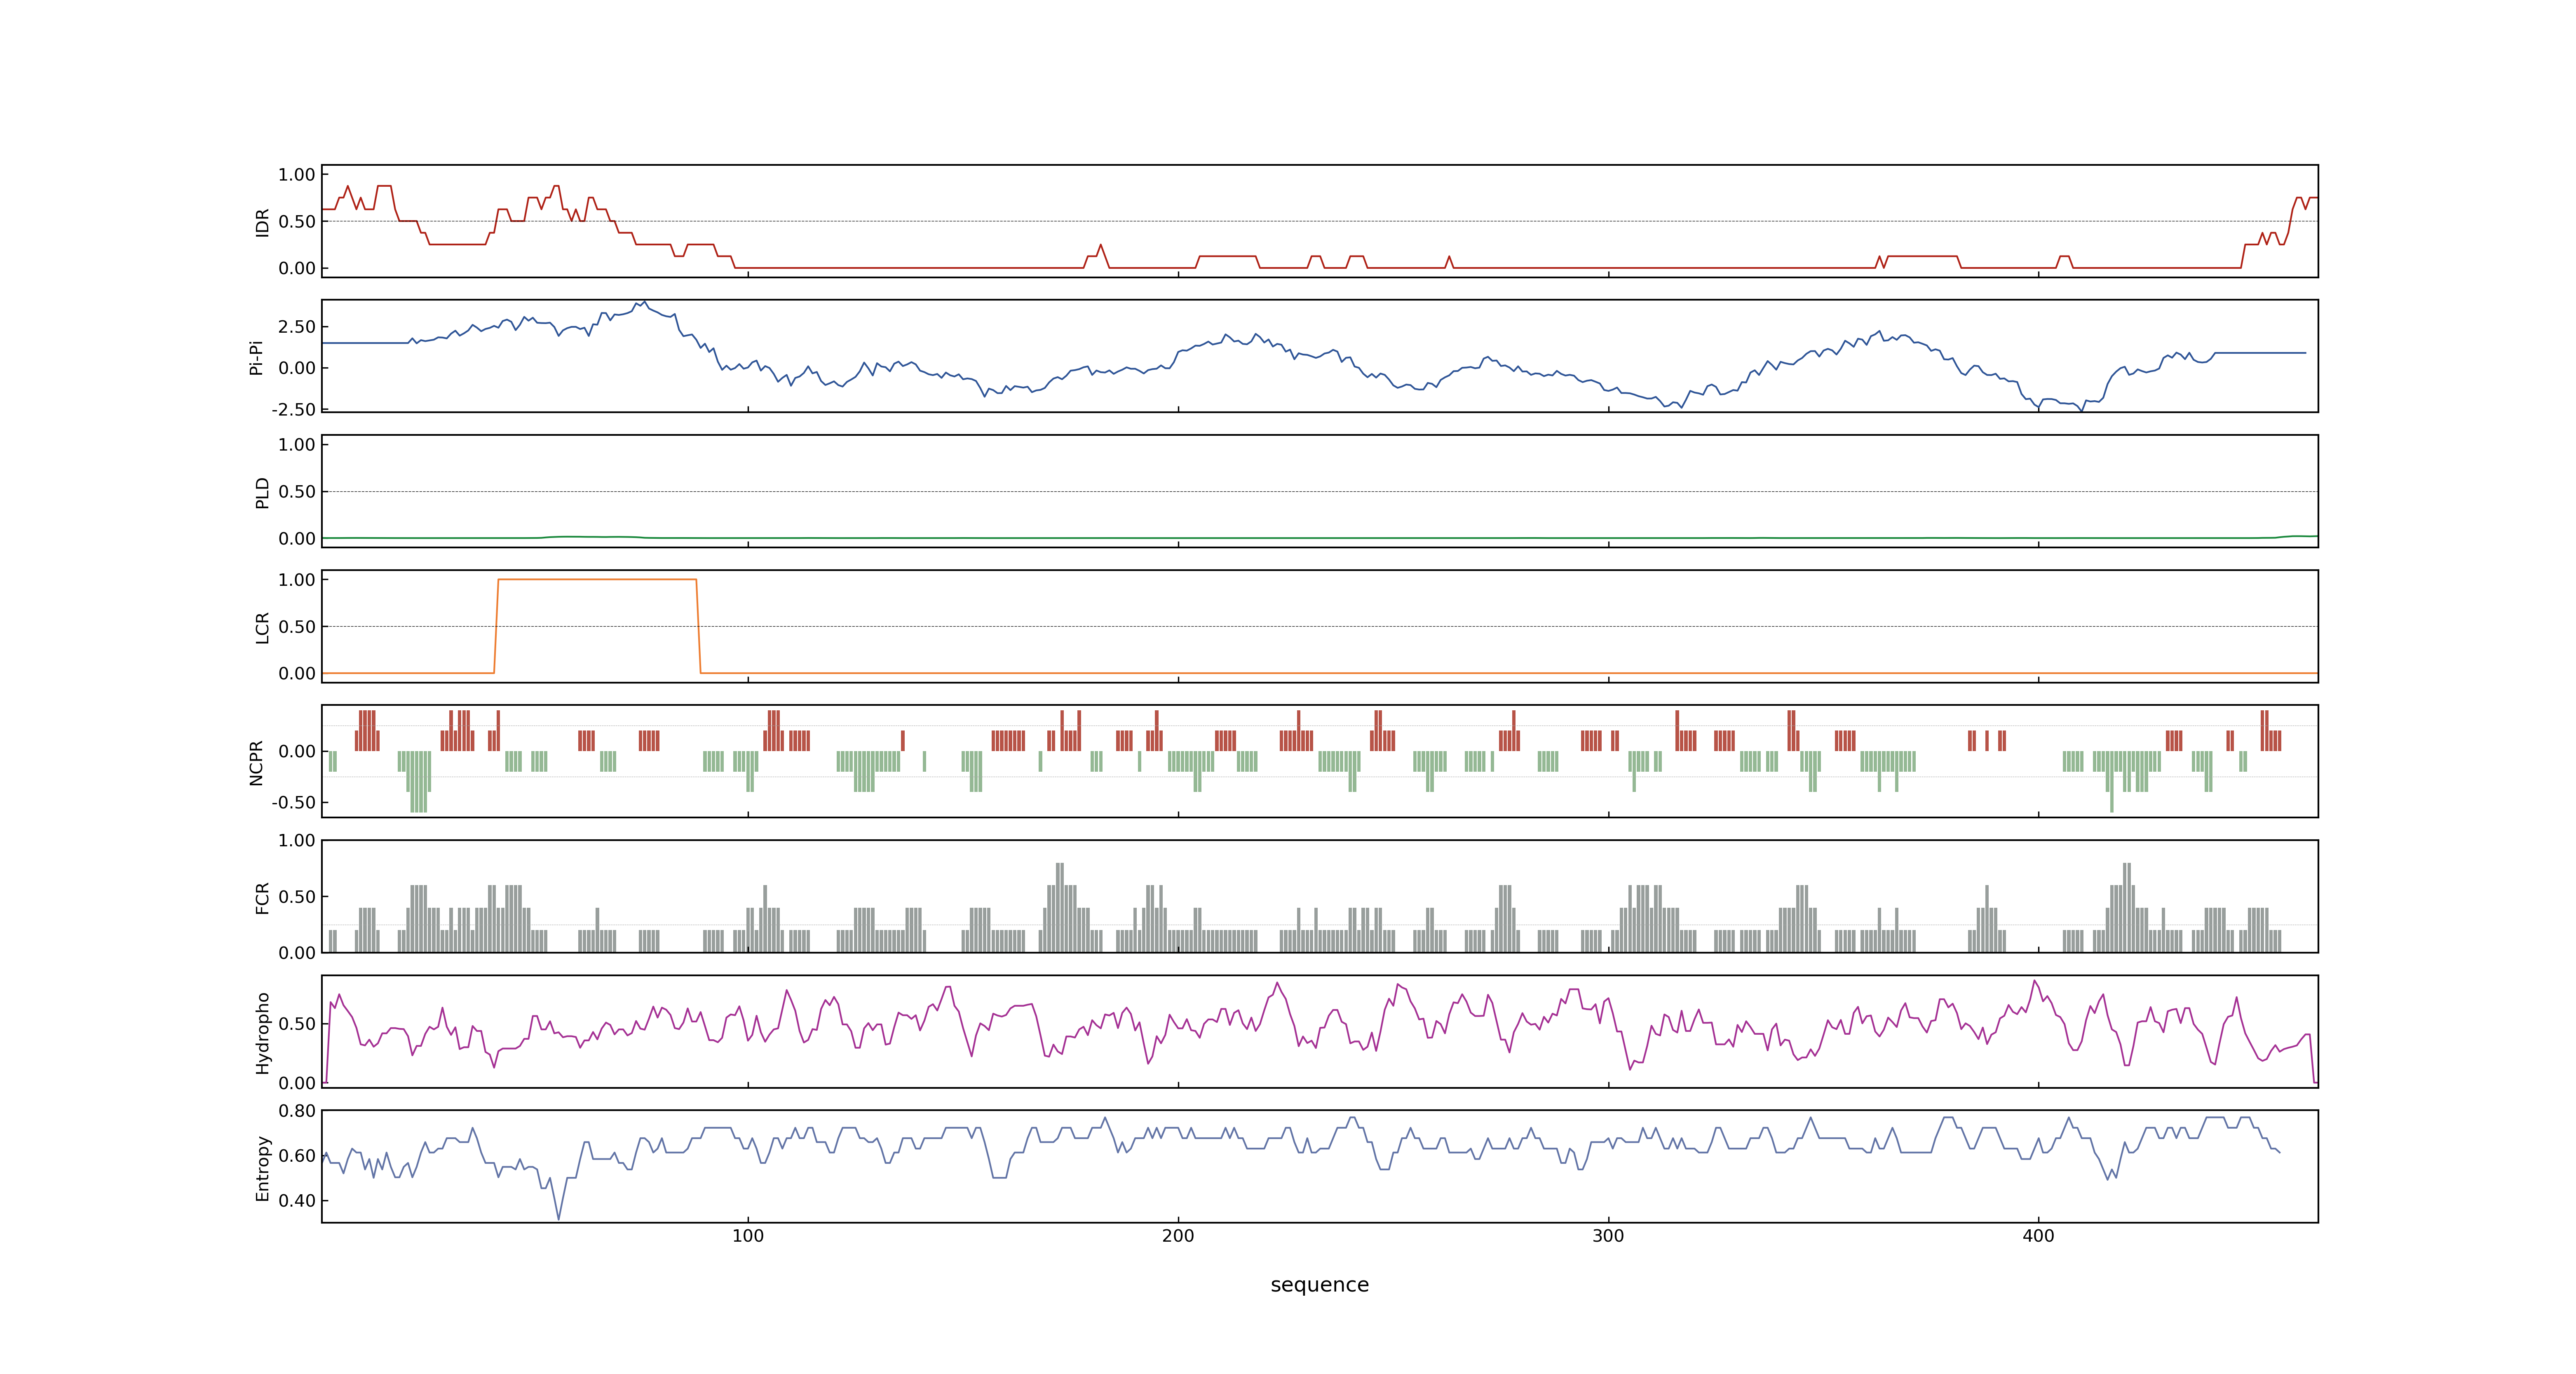The width and height of the screenshot is (2576, 1374).
Task: Click the IDR axis label
Action: point(262,222)
